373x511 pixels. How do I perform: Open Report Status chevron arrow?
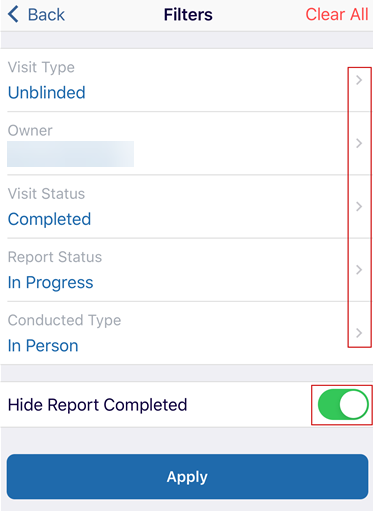359,270
